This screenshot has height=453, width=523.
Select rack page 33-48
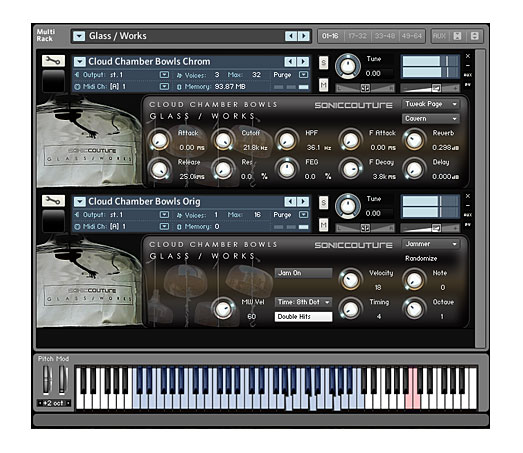pos(384,36)
